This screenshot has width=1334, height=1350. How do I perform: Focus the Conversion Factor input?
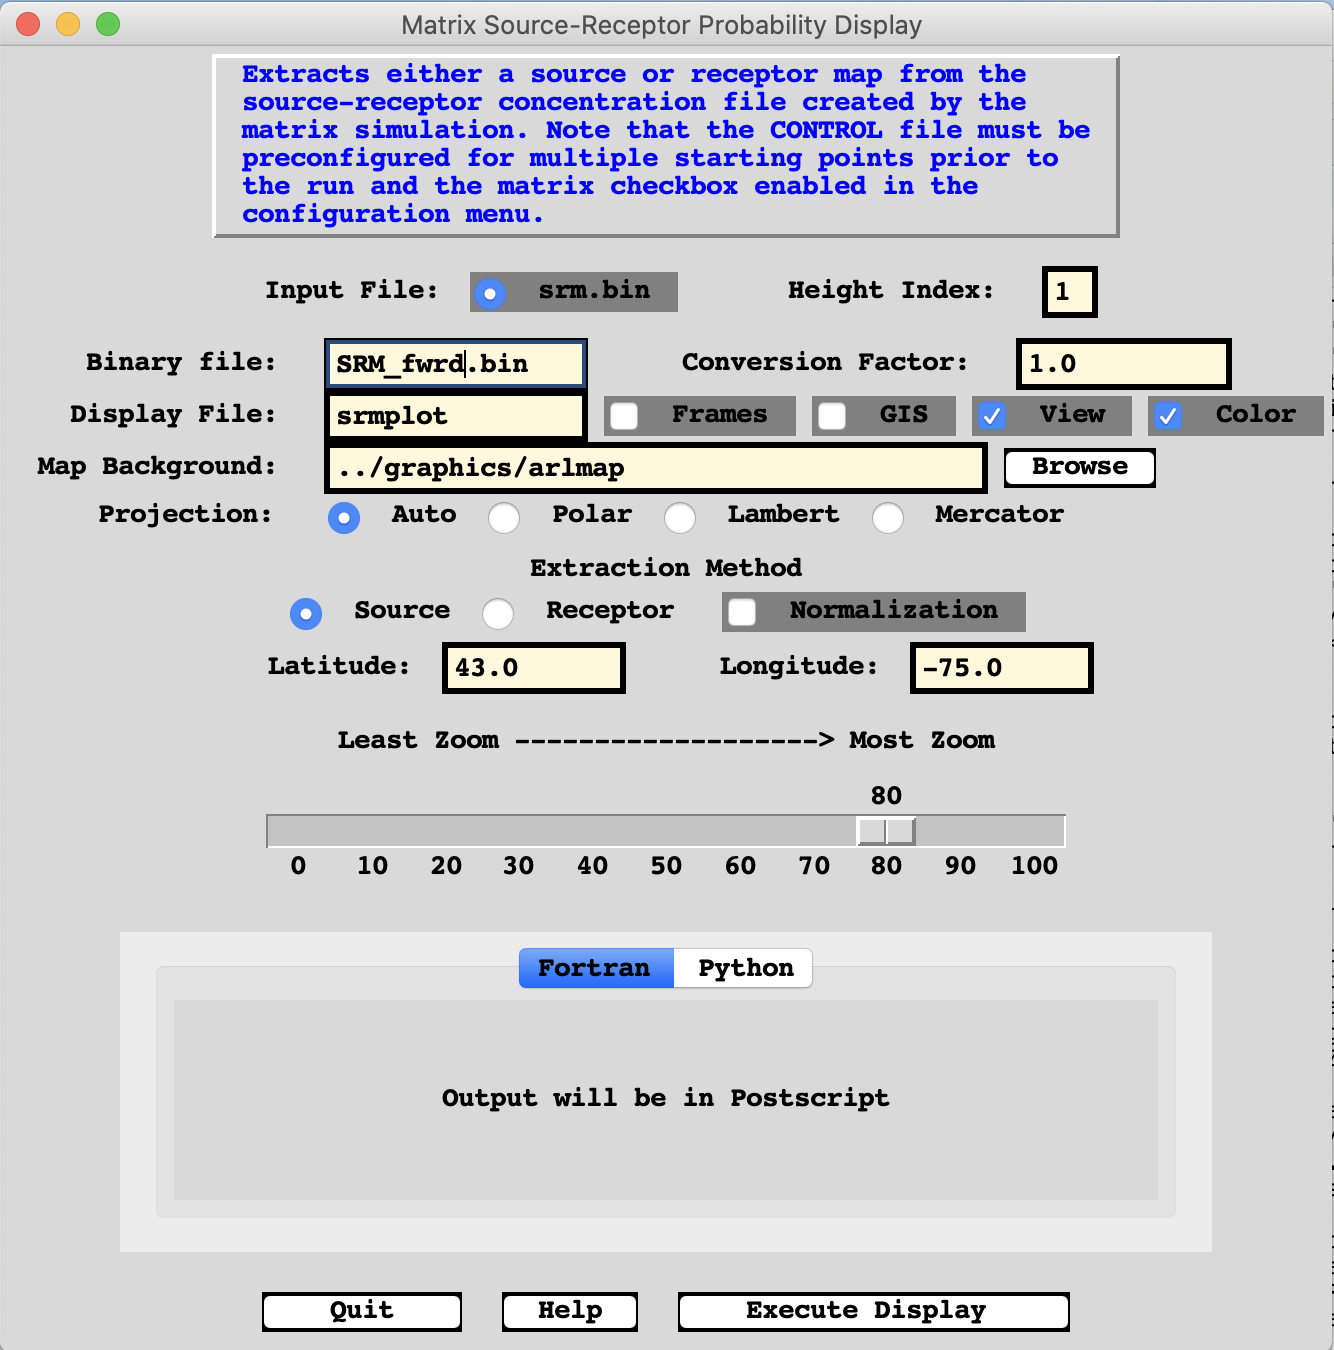1122,364
